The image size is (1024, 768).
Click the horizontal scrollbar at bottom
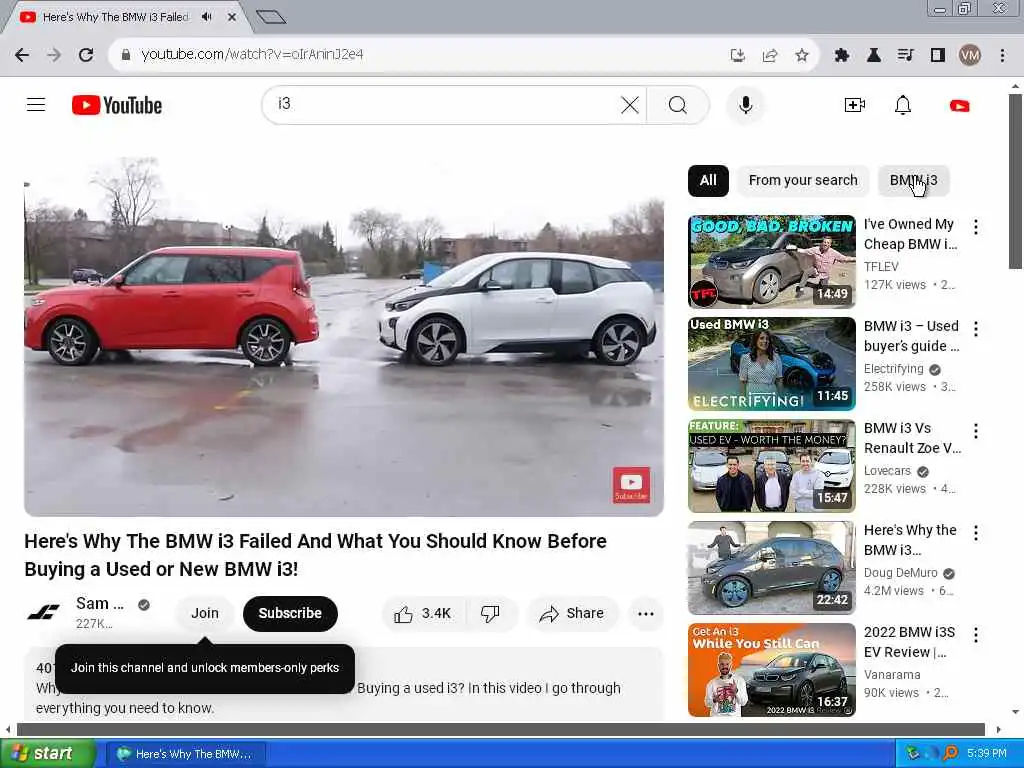pyautogui.click(x=500, y=729)
